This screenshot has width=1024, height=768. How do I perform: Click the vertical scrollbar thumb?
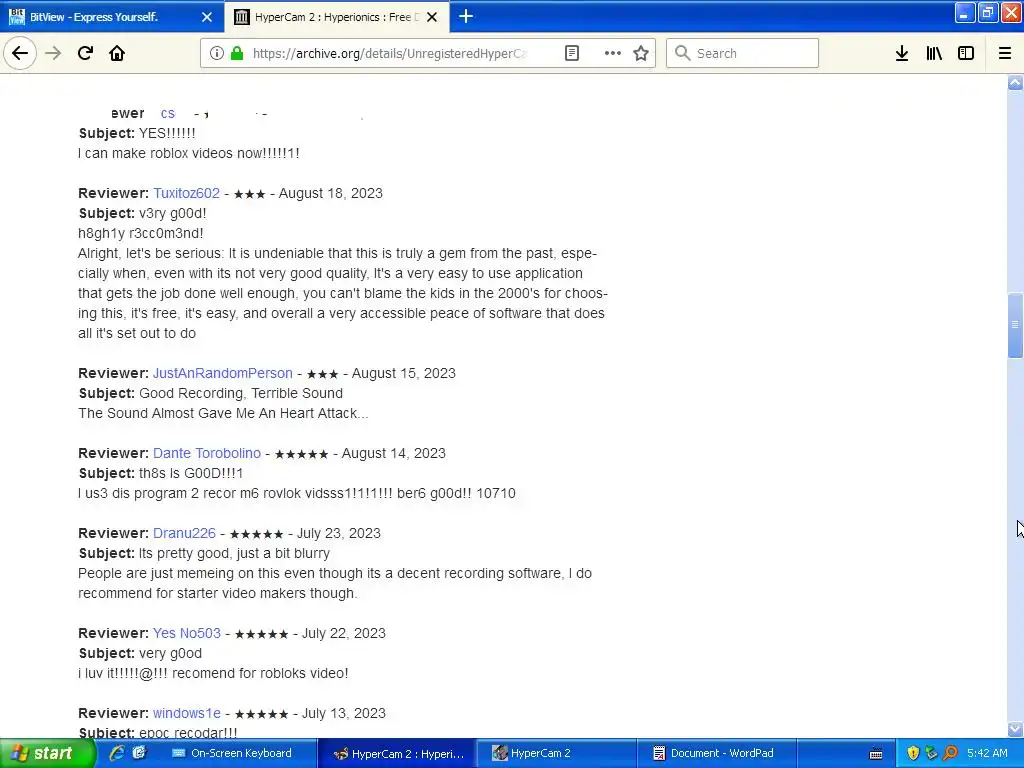tap(1015, 325)
